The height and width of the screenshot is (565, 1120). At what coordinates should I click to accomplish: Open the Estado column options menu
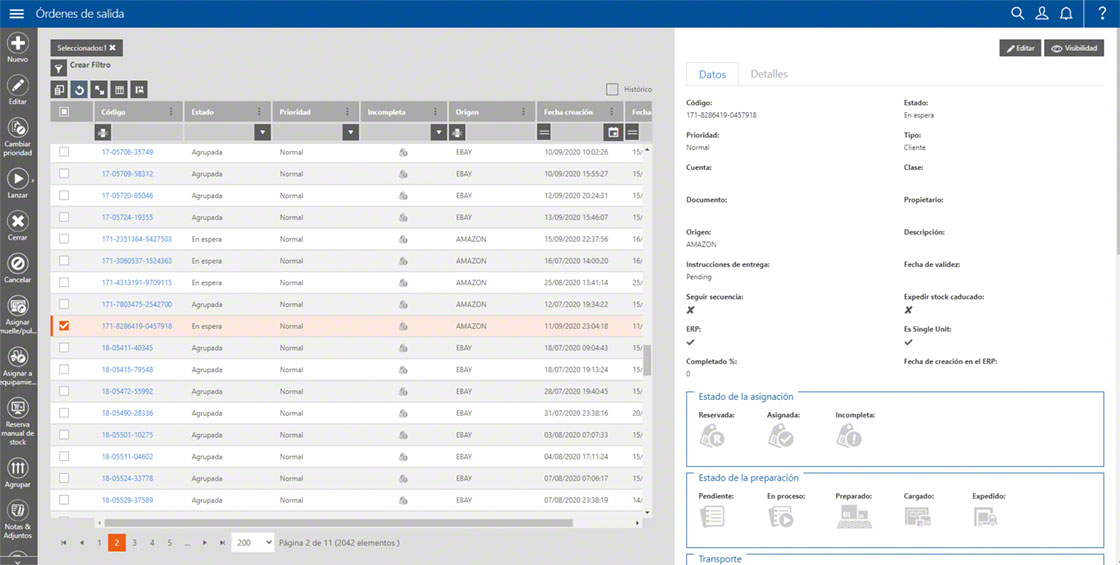pos(259,111)
